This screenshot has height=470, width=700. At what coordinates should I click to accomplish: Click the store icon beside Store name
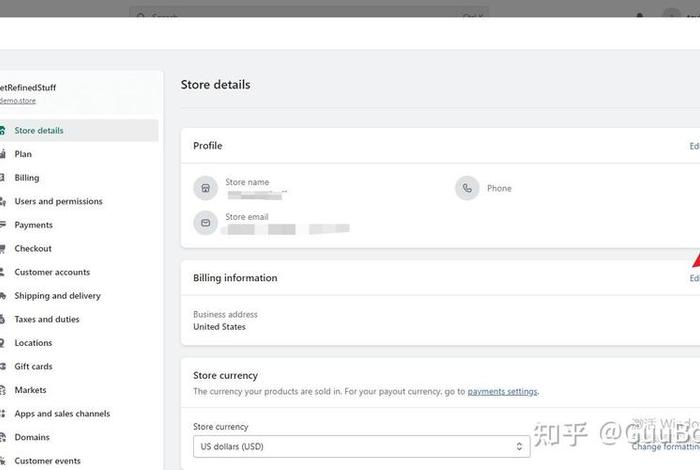click(x=205, y=188)
